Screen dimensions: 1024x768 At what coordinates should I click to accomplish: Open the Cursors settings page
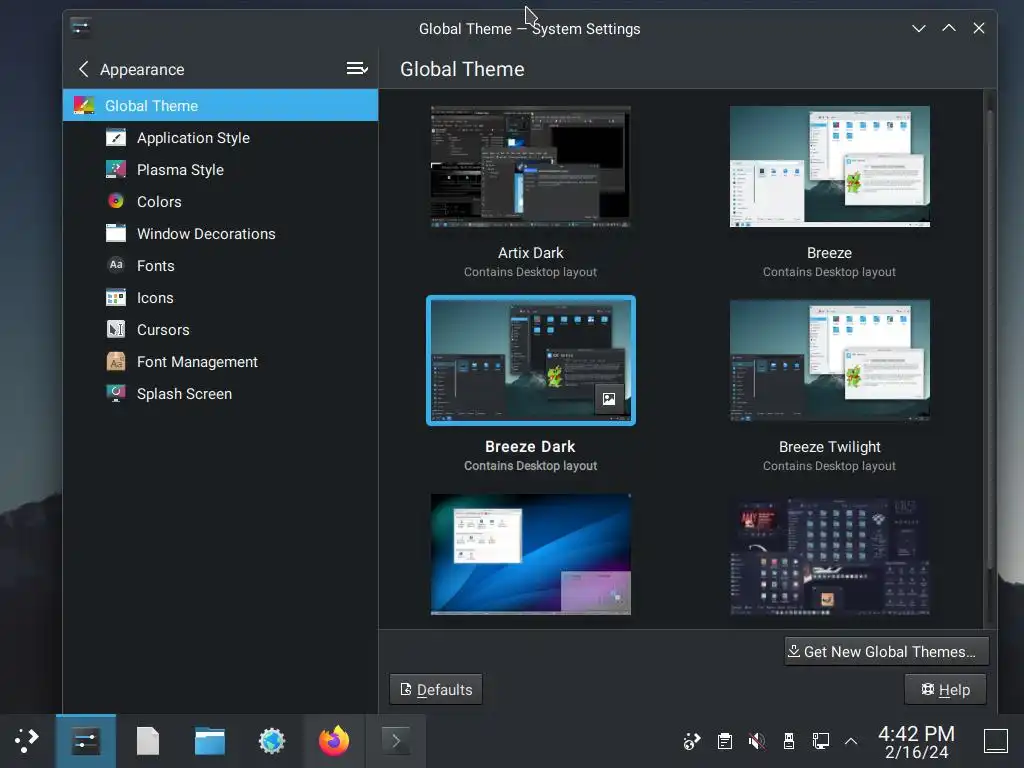tap(220, 330)
